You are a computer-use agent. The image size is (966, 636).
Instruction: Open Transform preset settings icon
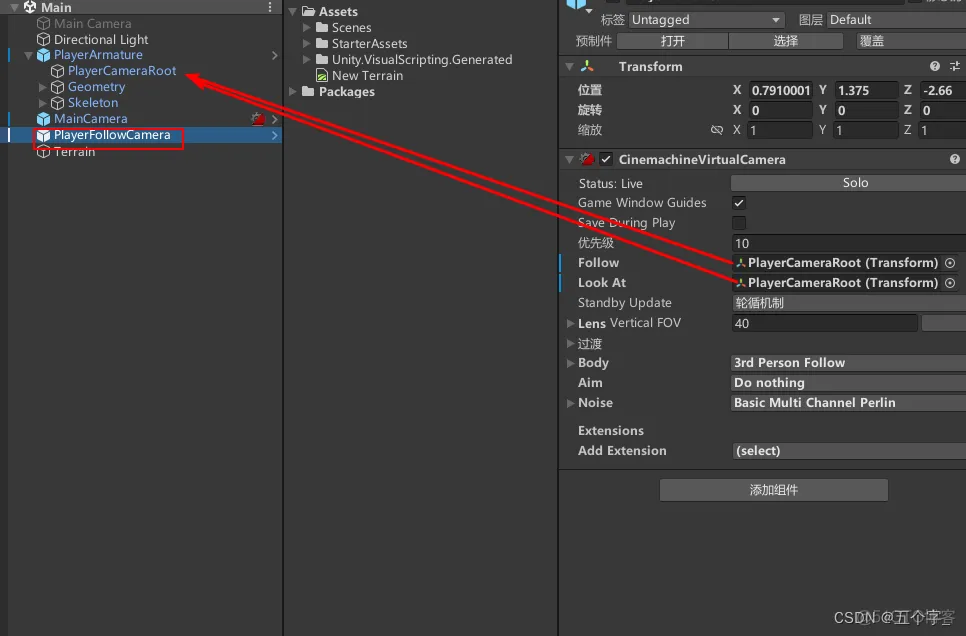(x=955, y=66)
